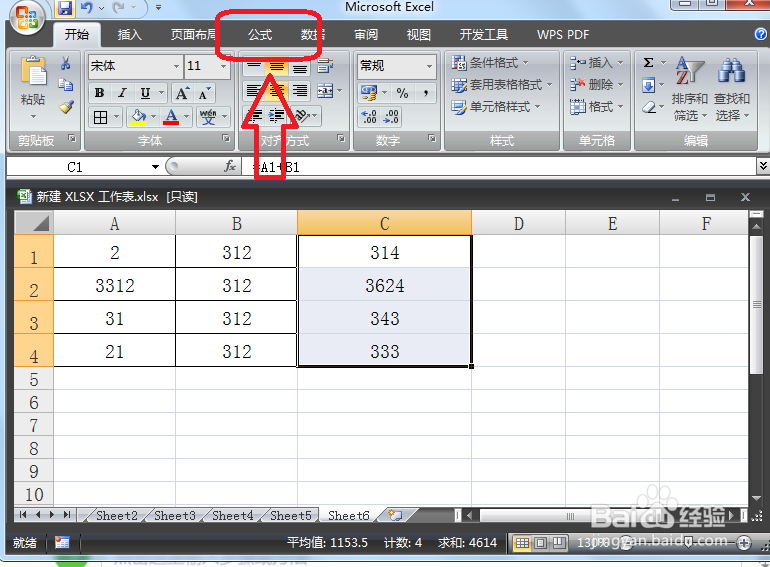Open the font name dropdown 宋体
Image resolution: width=770 pixels, height=567 pixels.
click(177, 66)
